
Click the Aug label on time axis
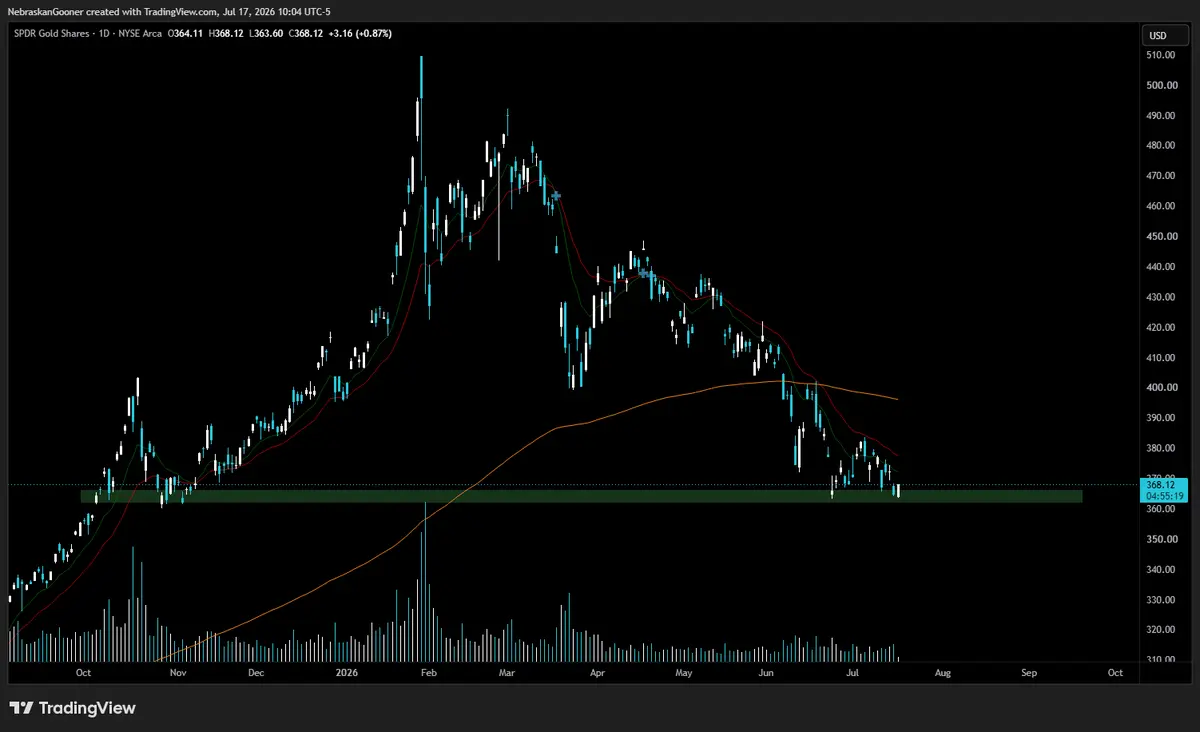(x=941, y=673)
